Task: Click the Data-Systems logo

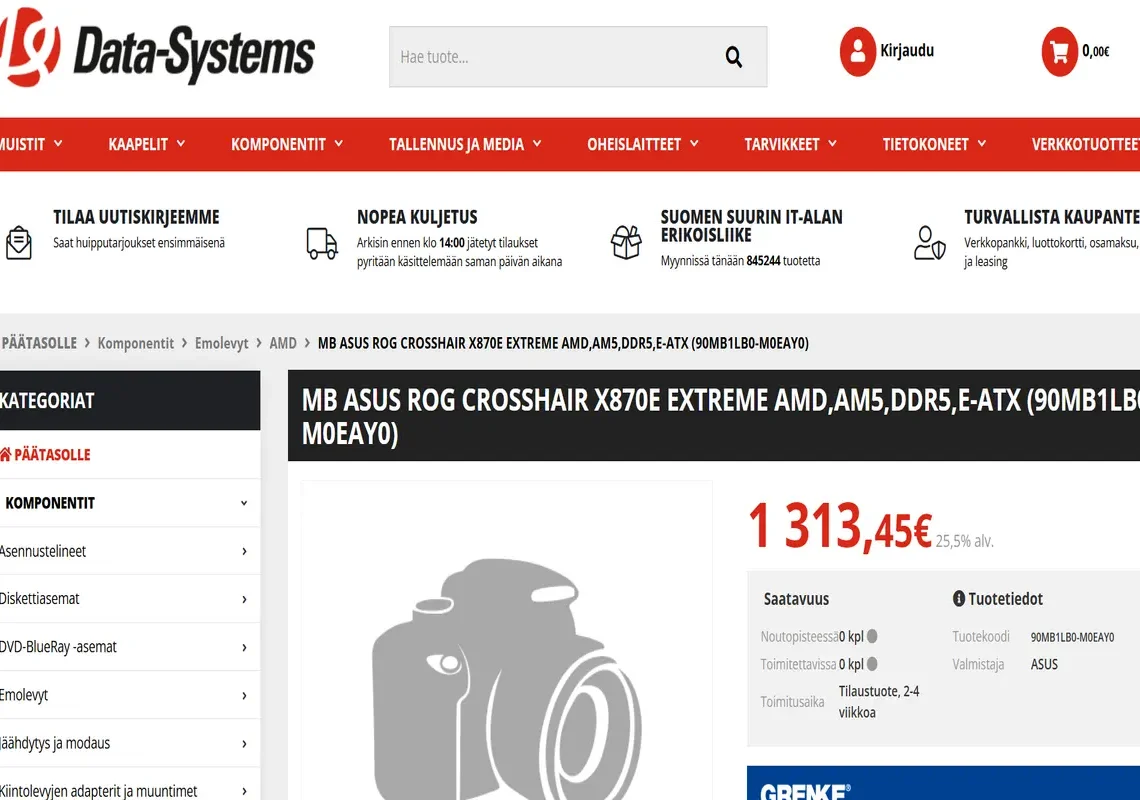Action: [x=158, y=49]
